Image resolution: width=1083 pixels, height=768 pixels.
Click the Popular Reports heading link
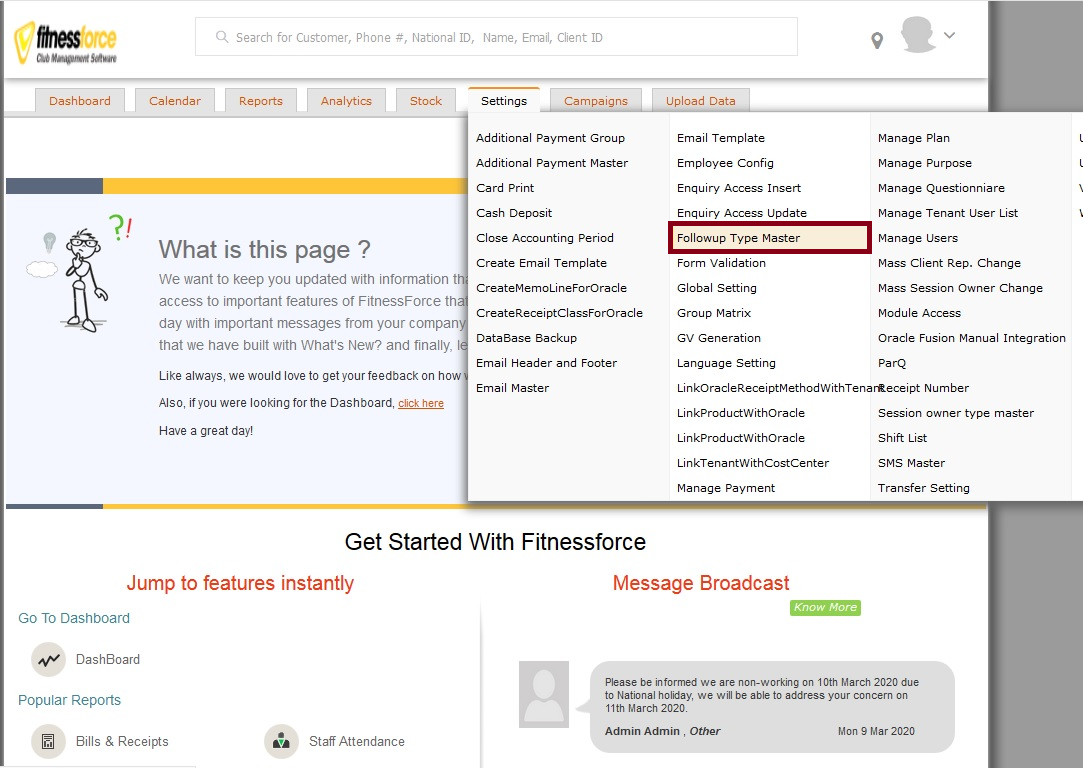[x=69, y=700]
